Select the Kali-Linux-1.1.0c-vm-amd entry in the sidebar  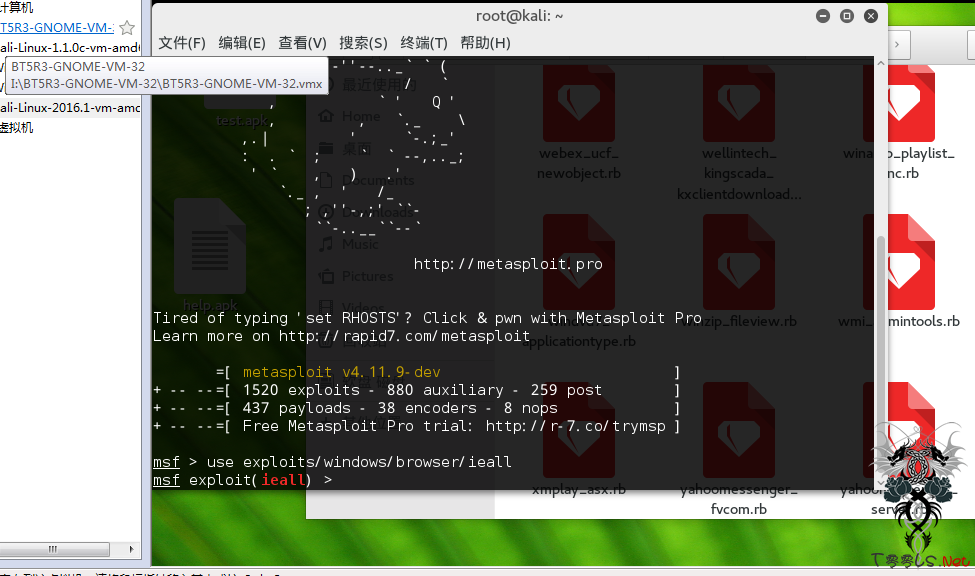point(70,48)
